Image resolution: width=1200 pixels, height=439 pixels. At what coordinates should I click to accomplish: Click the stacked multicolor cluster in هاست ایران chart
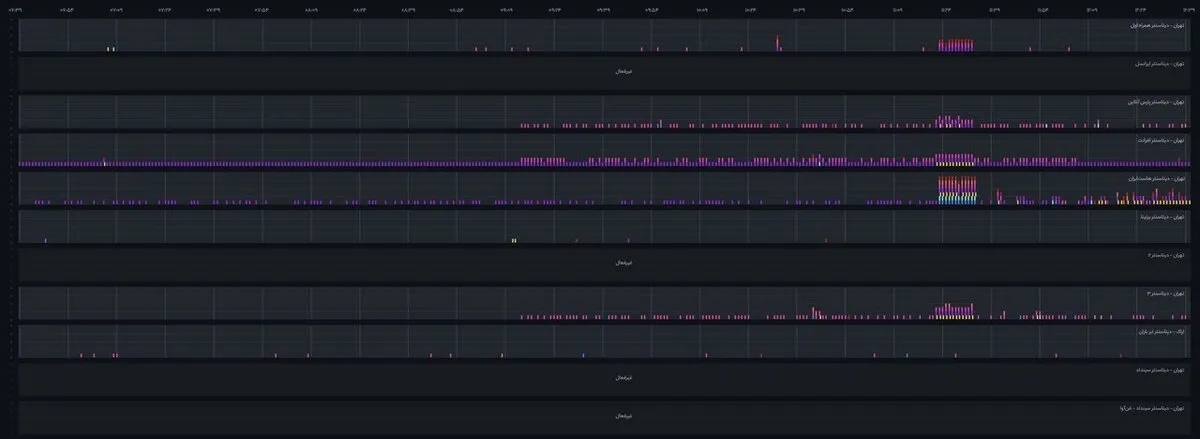pos(955,190)
